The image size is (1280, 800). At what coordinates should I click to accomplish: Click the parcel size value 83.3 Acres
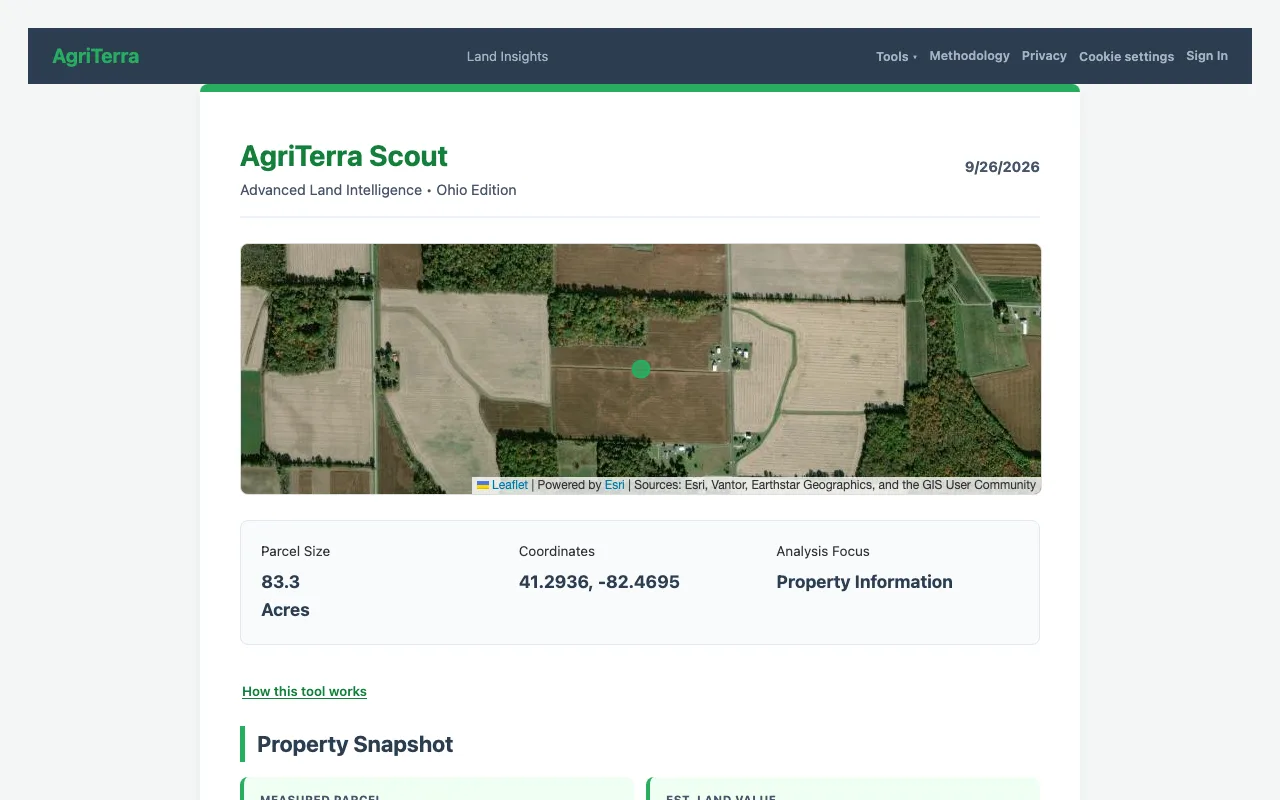(286, 596)
